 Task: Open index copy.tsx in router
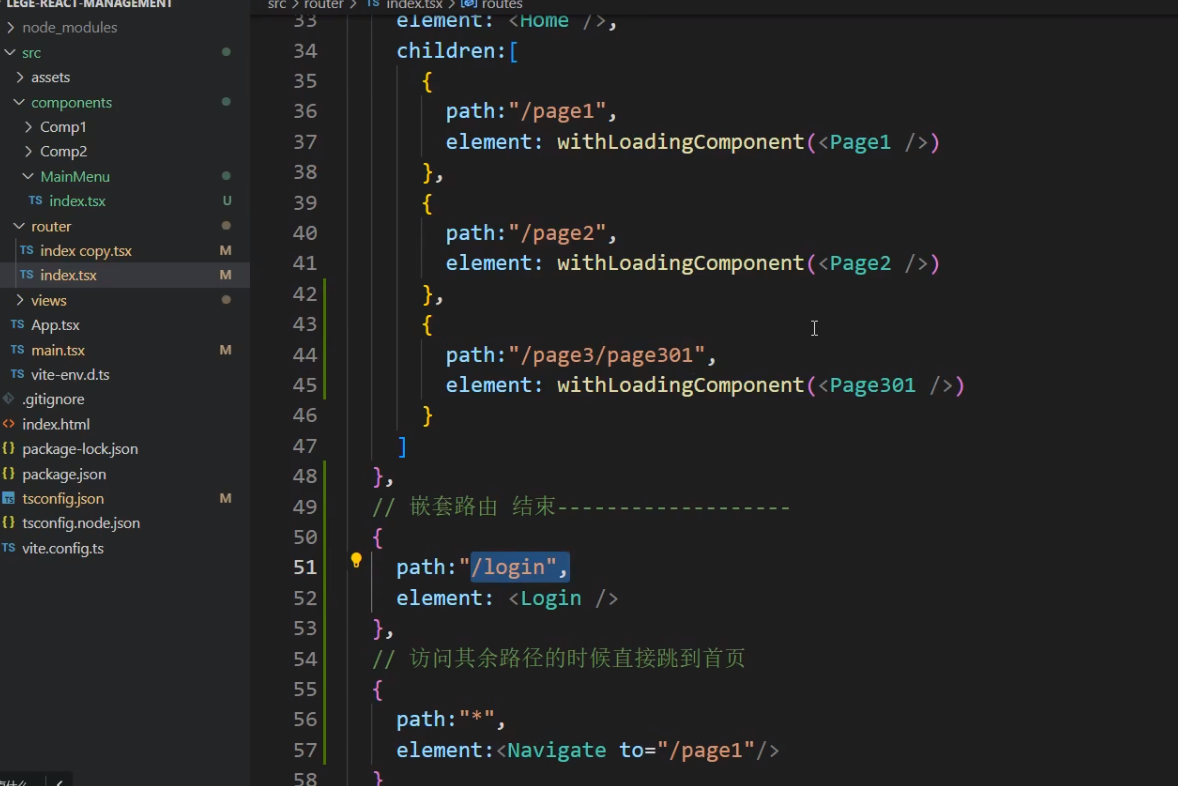click(86, 251)
